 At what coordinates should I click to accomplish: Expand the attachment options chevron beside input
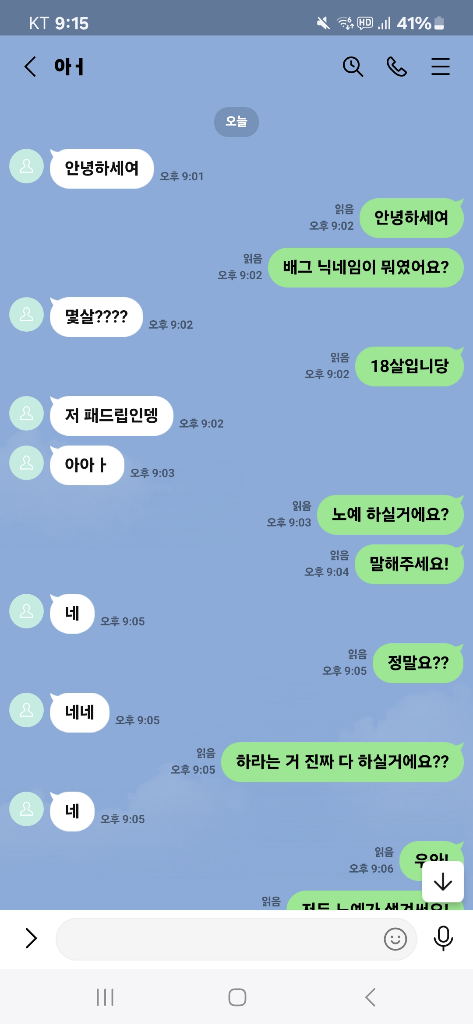(31, 938)
